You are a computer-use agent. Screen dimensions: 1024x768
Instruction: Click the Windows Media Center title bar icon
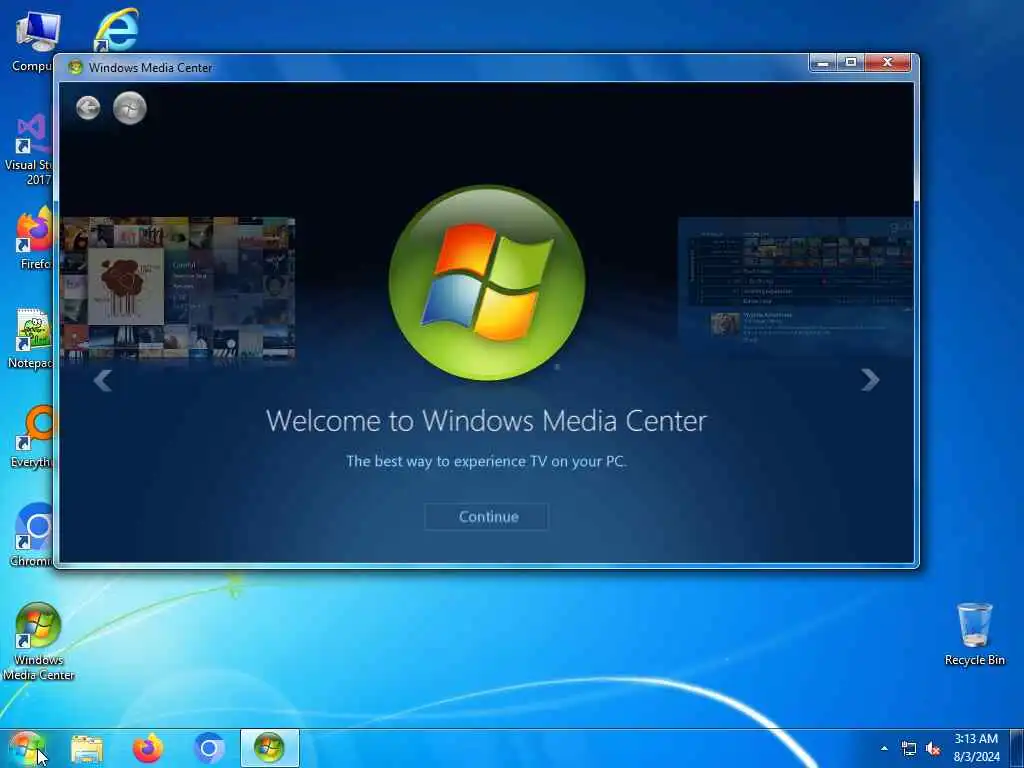[76, 67]
